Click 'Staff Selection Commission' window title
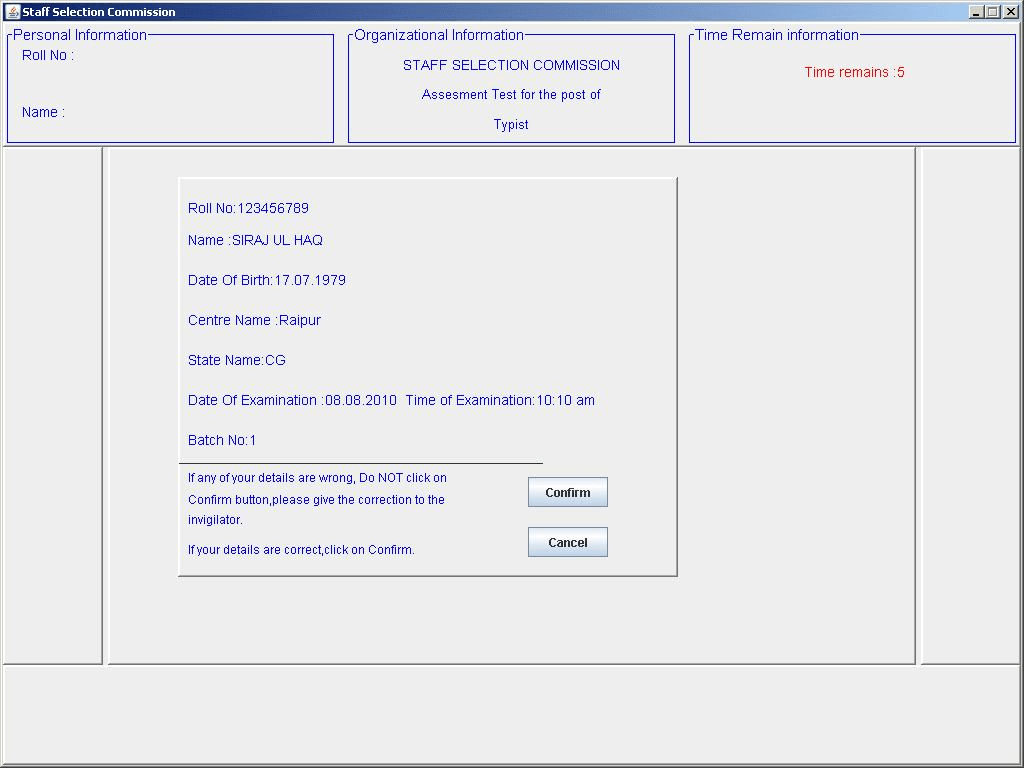 pyautogui.click(x=99, y=12)
